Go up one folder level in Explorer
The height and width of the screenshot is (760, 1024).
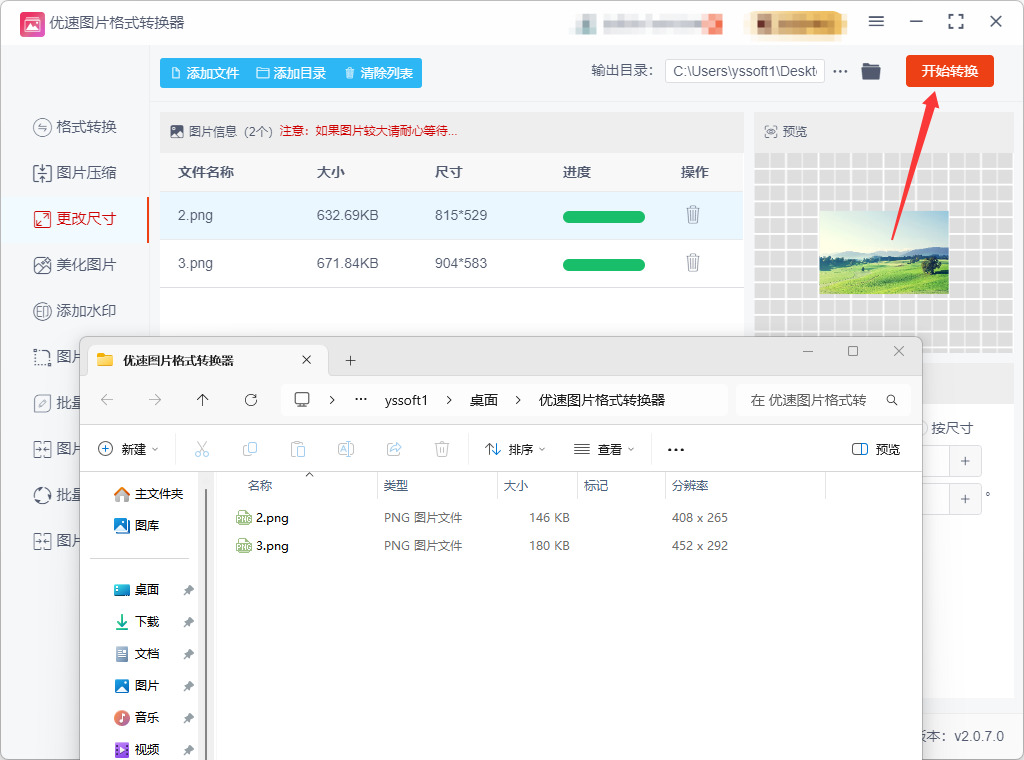click(x=202, y=400)
